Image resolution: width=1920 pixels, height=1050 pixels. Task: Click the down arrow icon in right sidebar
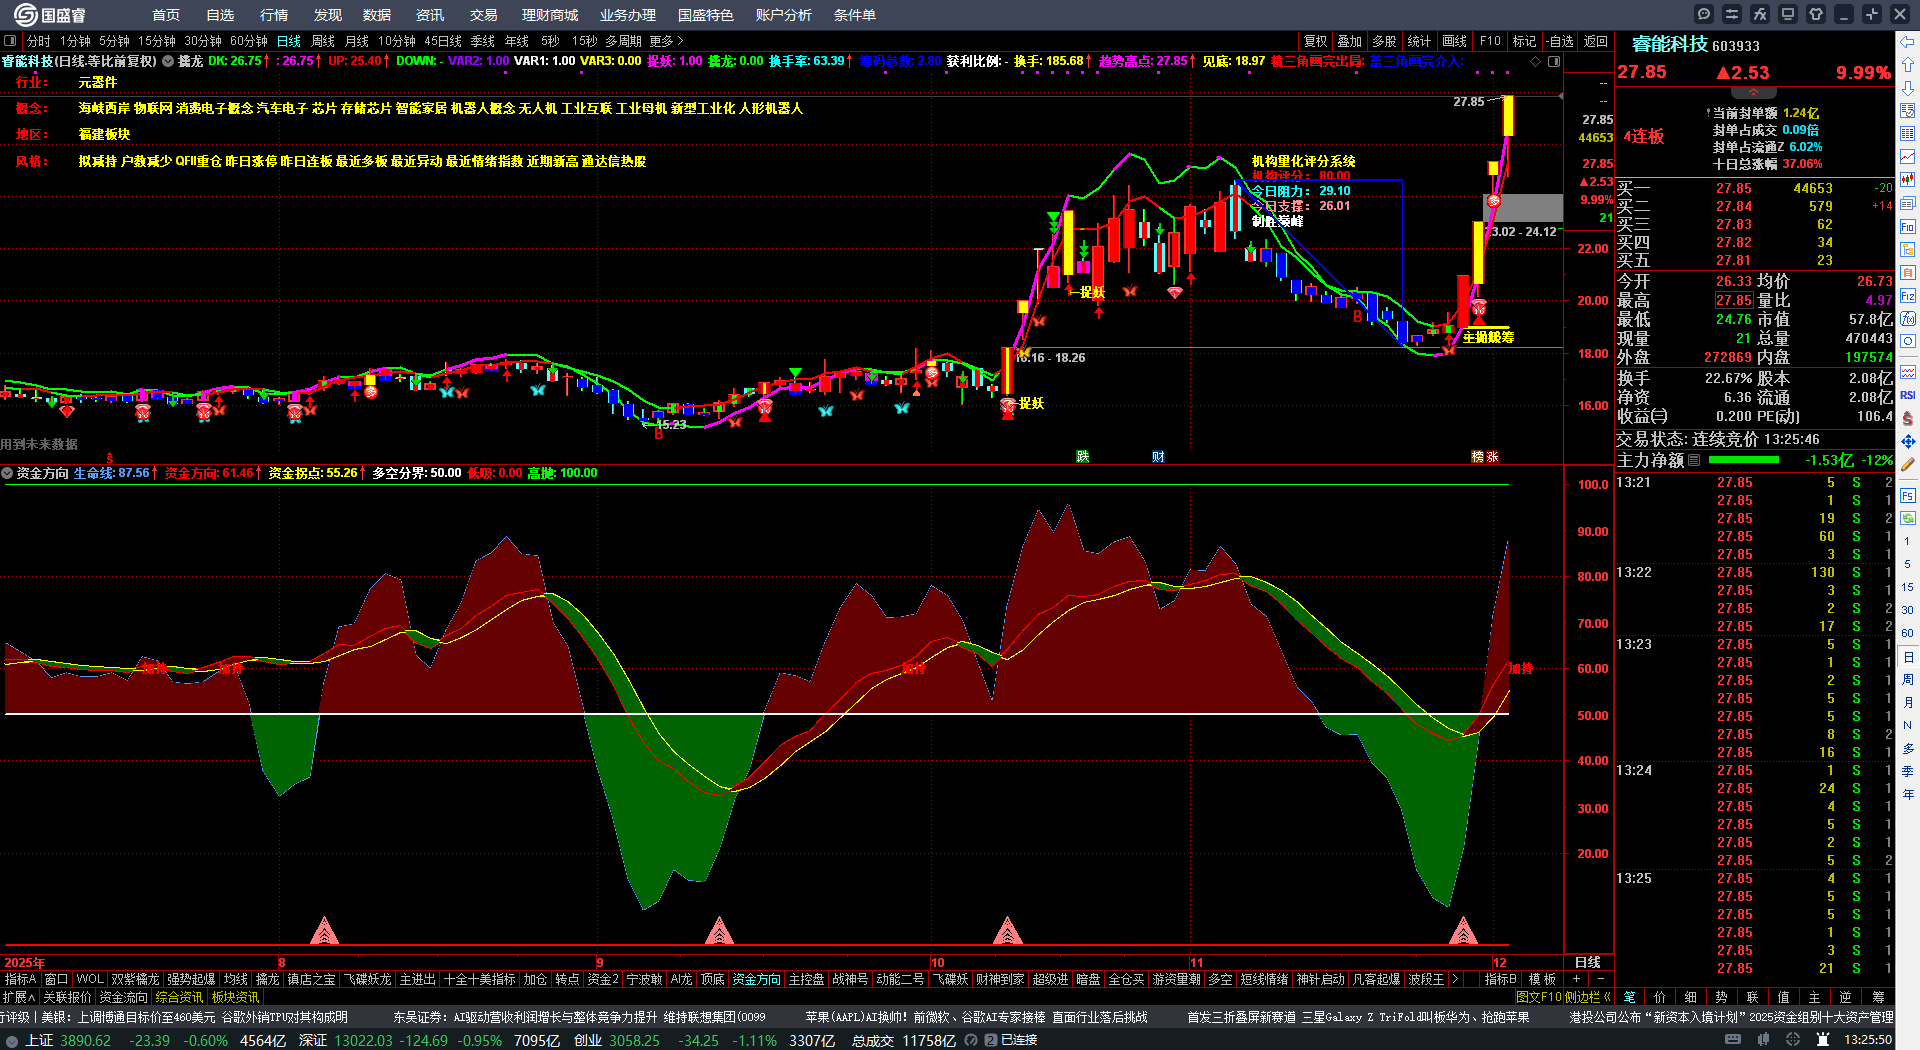click(1908, 88)
